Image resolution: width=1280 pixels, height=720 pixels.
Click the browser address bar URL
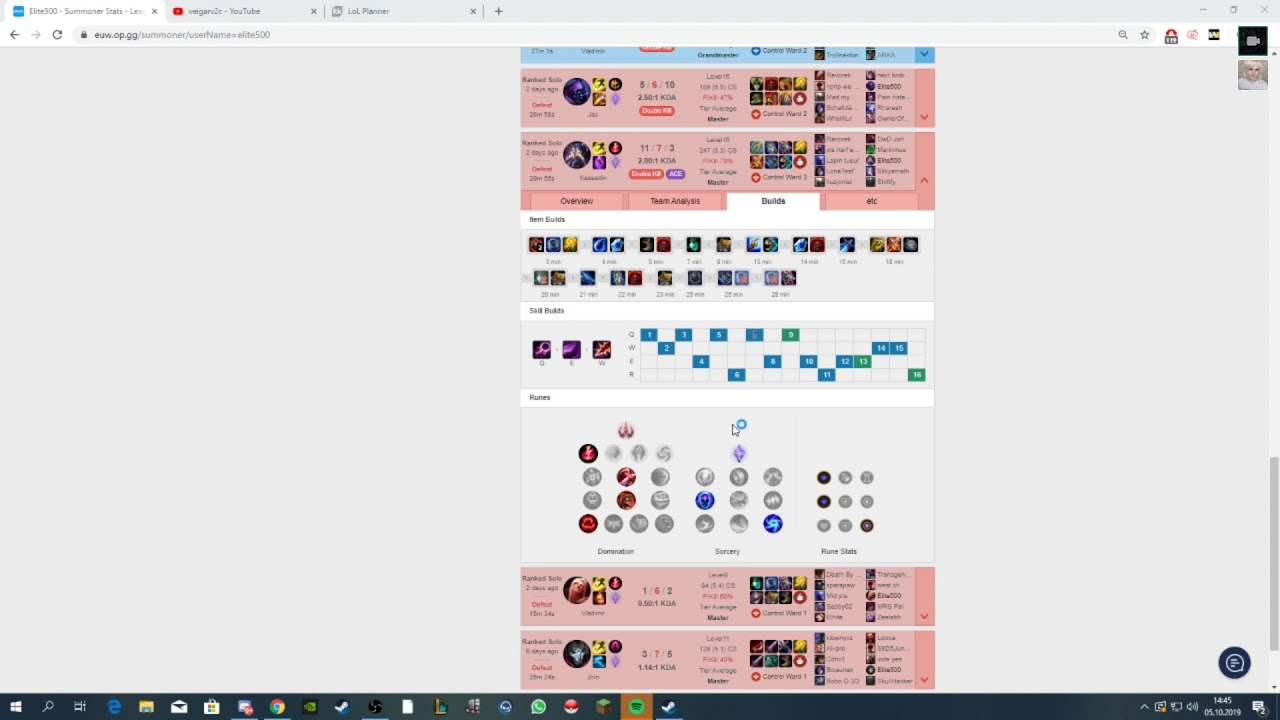click(x=182, y=34)
